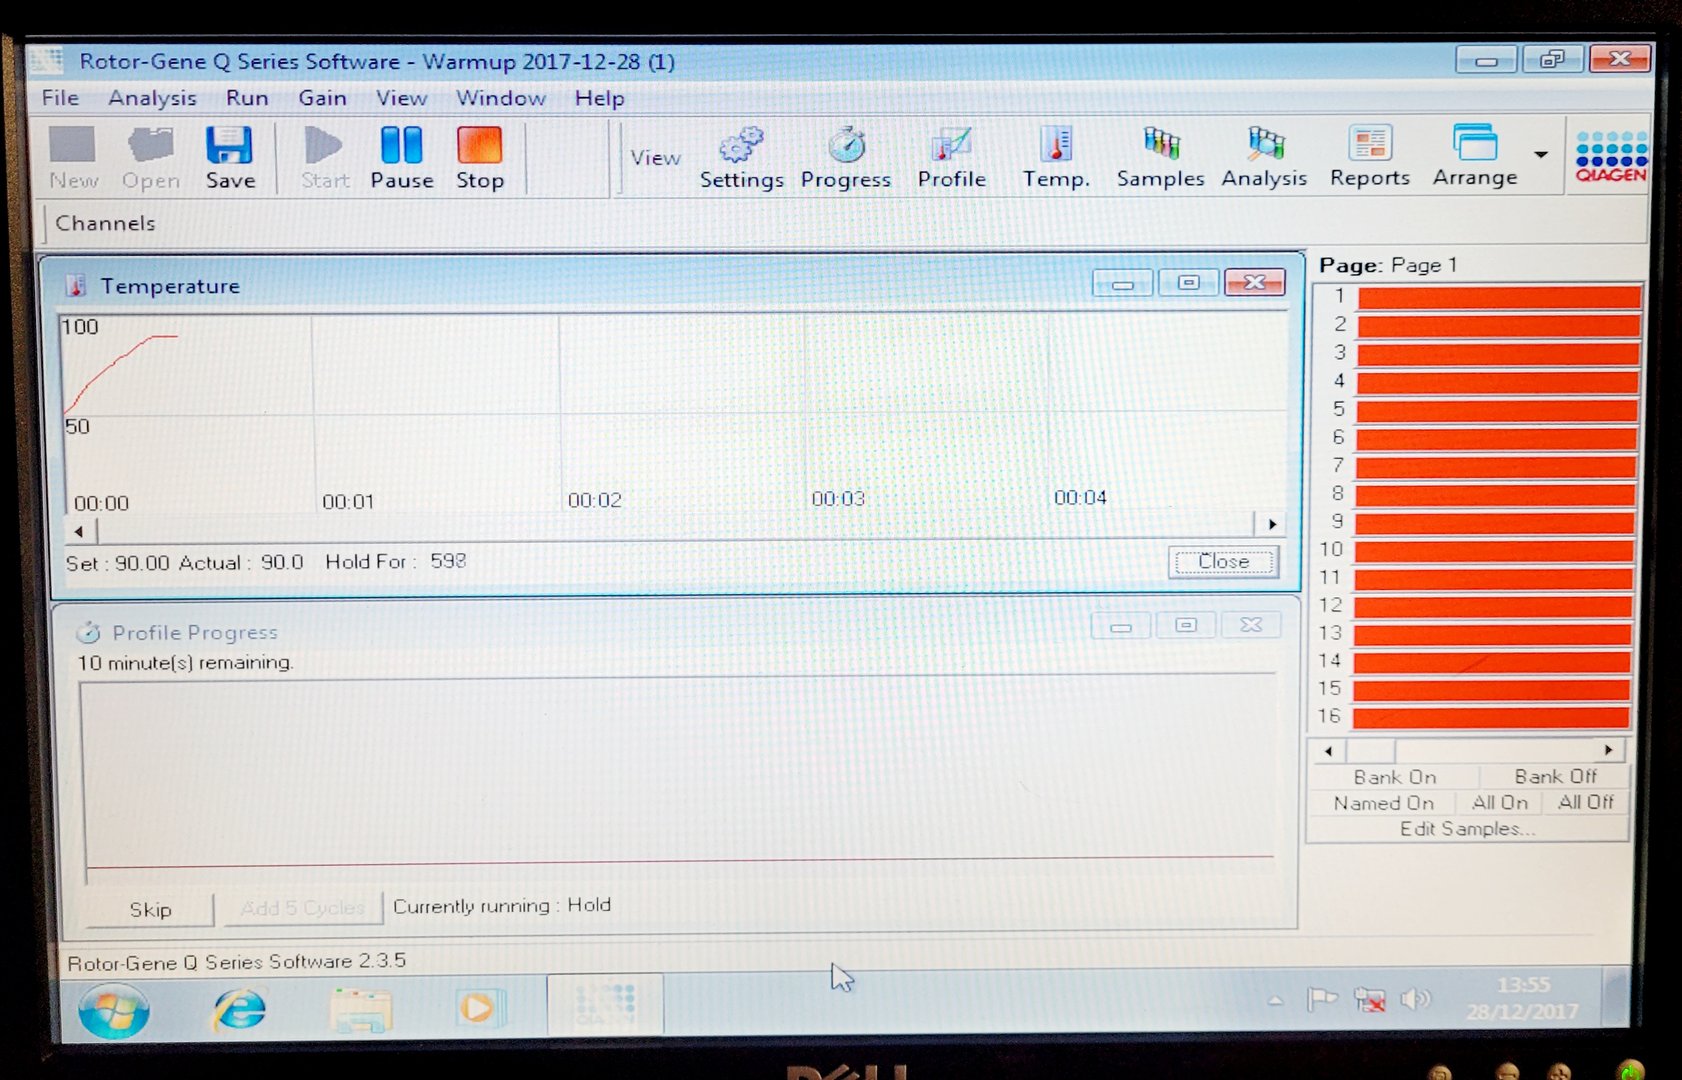Maximize the Profile Progress window
1682x1080 pixels.
click(x=1186, y=625)
